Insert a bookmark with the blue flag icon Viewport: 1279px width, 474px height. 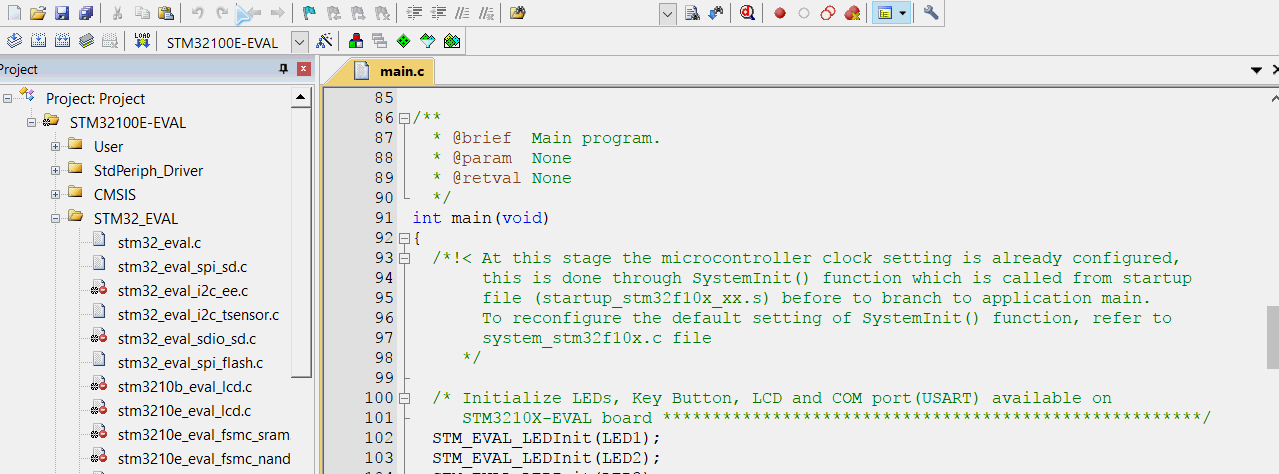tap(309, 13)
